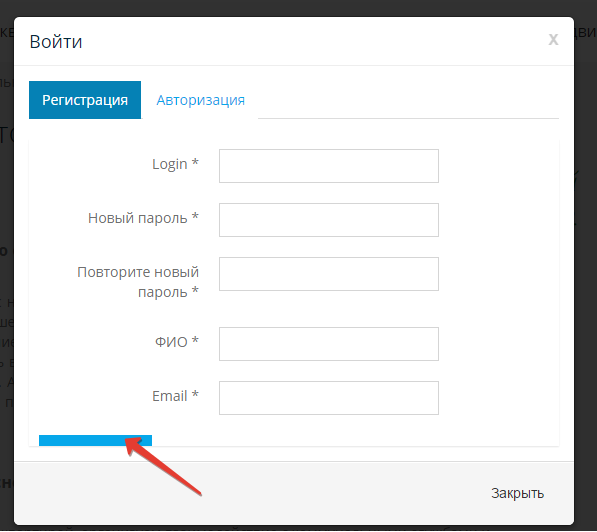Click the red arrow annotation
Image resolution: width=597 pixels, height=532 pixels.
pyautogui.click(x=163, y=467)
